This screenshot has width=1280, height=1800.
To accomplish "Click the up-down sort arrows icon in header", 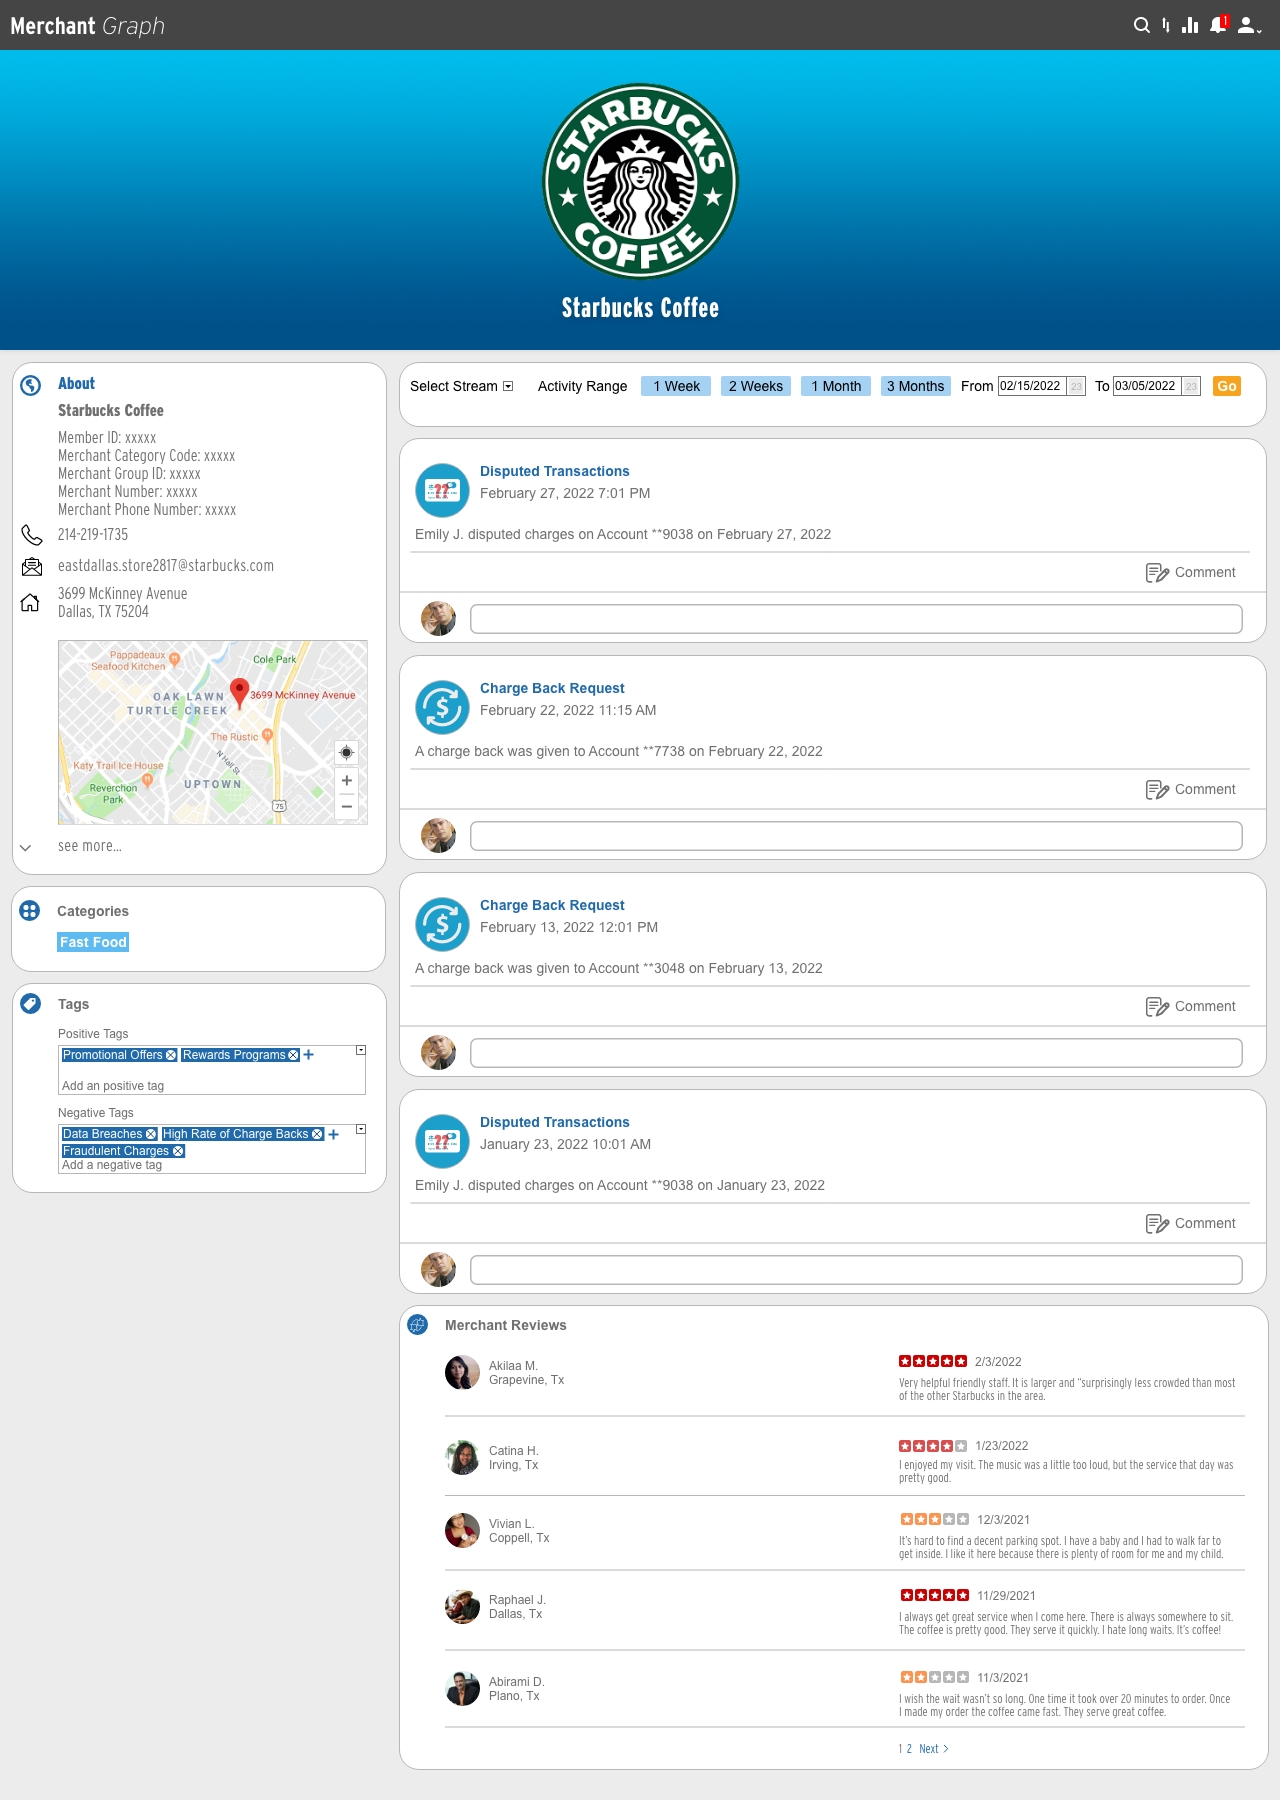I will tap(1166, 25).
